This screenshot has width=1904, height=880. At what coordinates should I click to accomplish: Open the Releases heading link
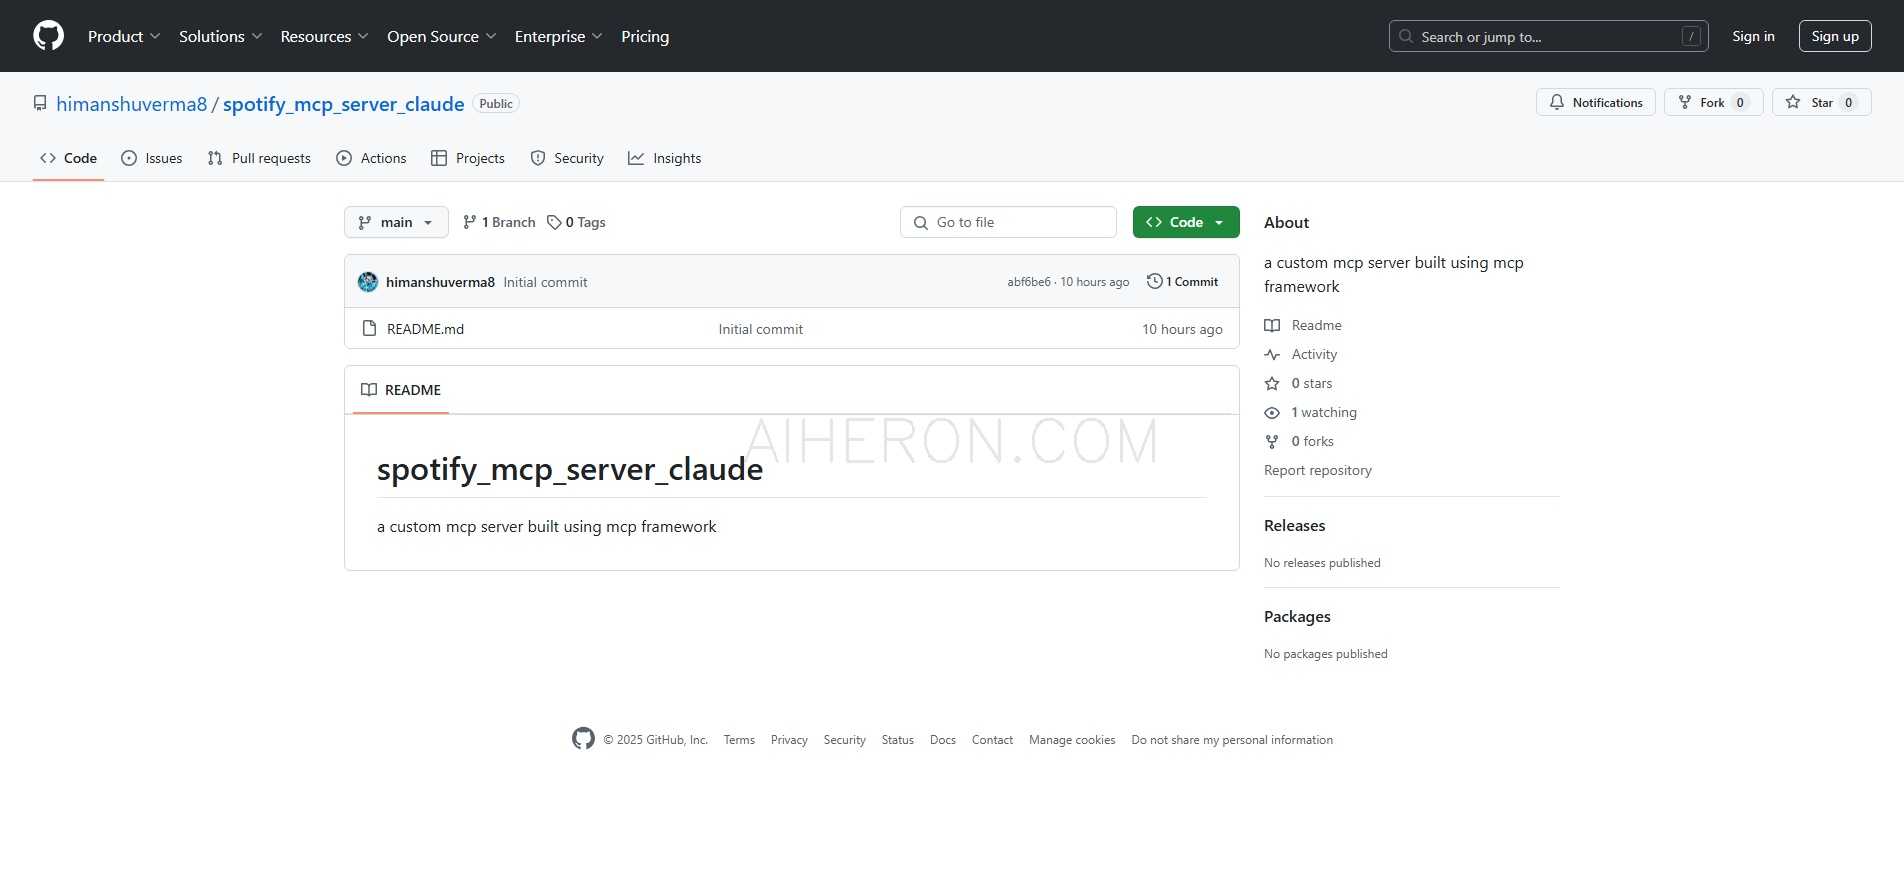[x=1294, y=526]
